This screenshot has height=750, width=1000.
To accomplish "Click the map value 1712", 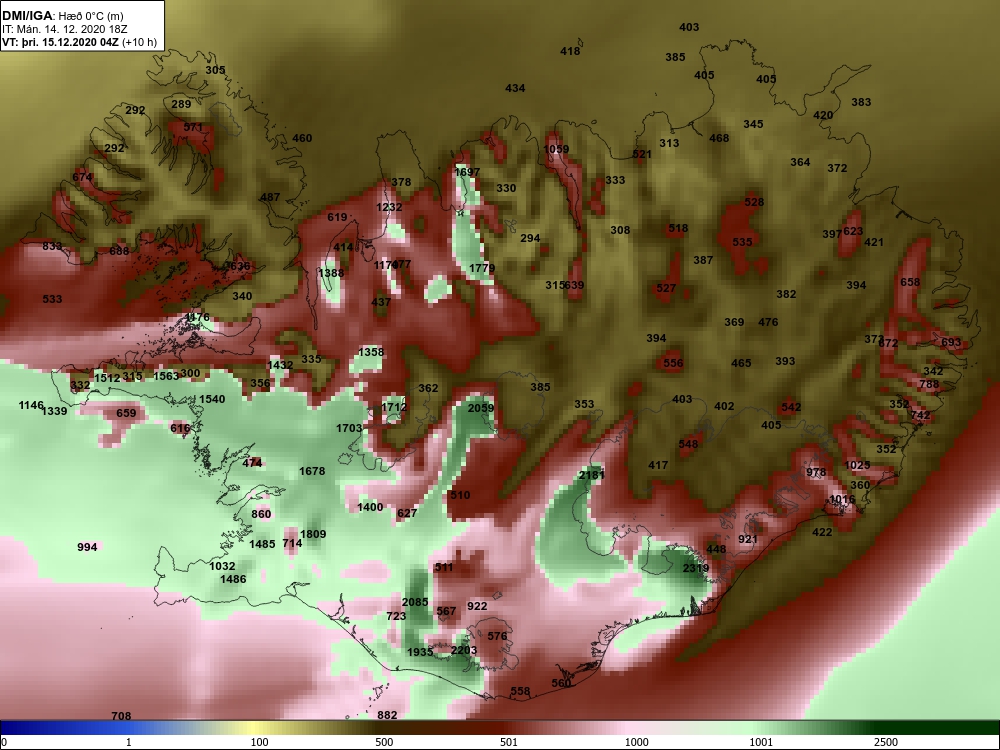I will pos(393,407).
